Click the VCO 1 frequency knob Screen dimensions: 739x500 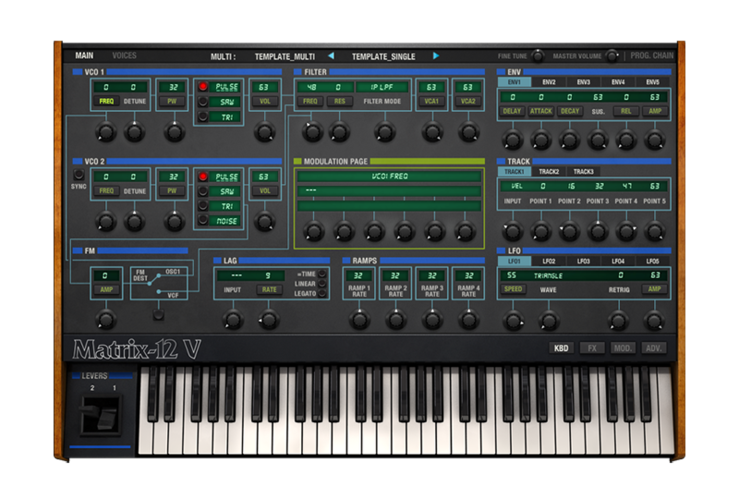106,132
